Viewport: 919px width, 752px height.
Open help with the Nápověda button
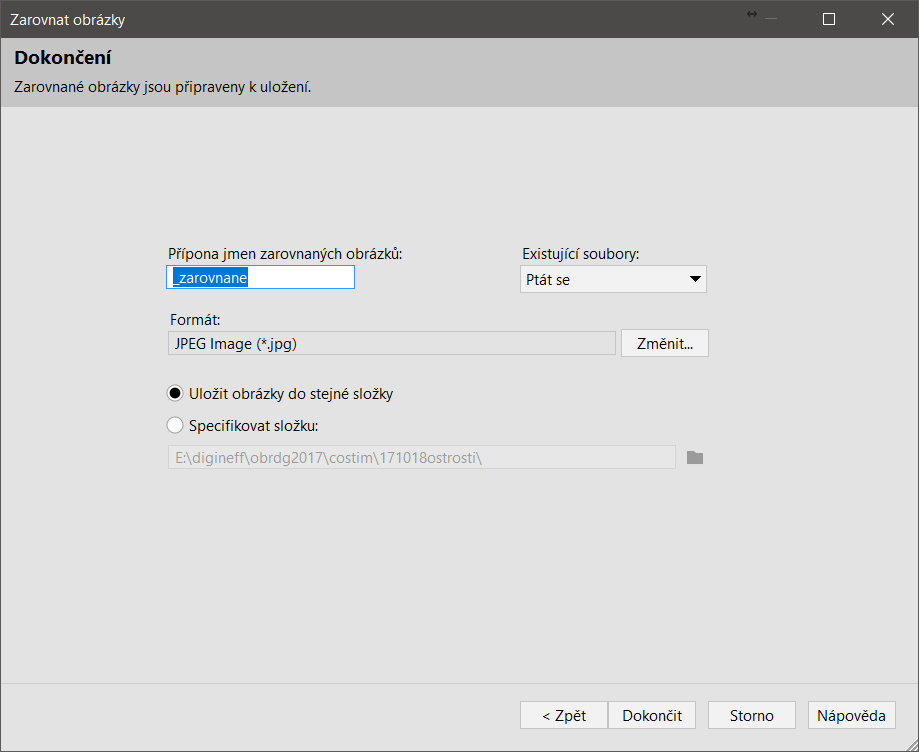851,715
